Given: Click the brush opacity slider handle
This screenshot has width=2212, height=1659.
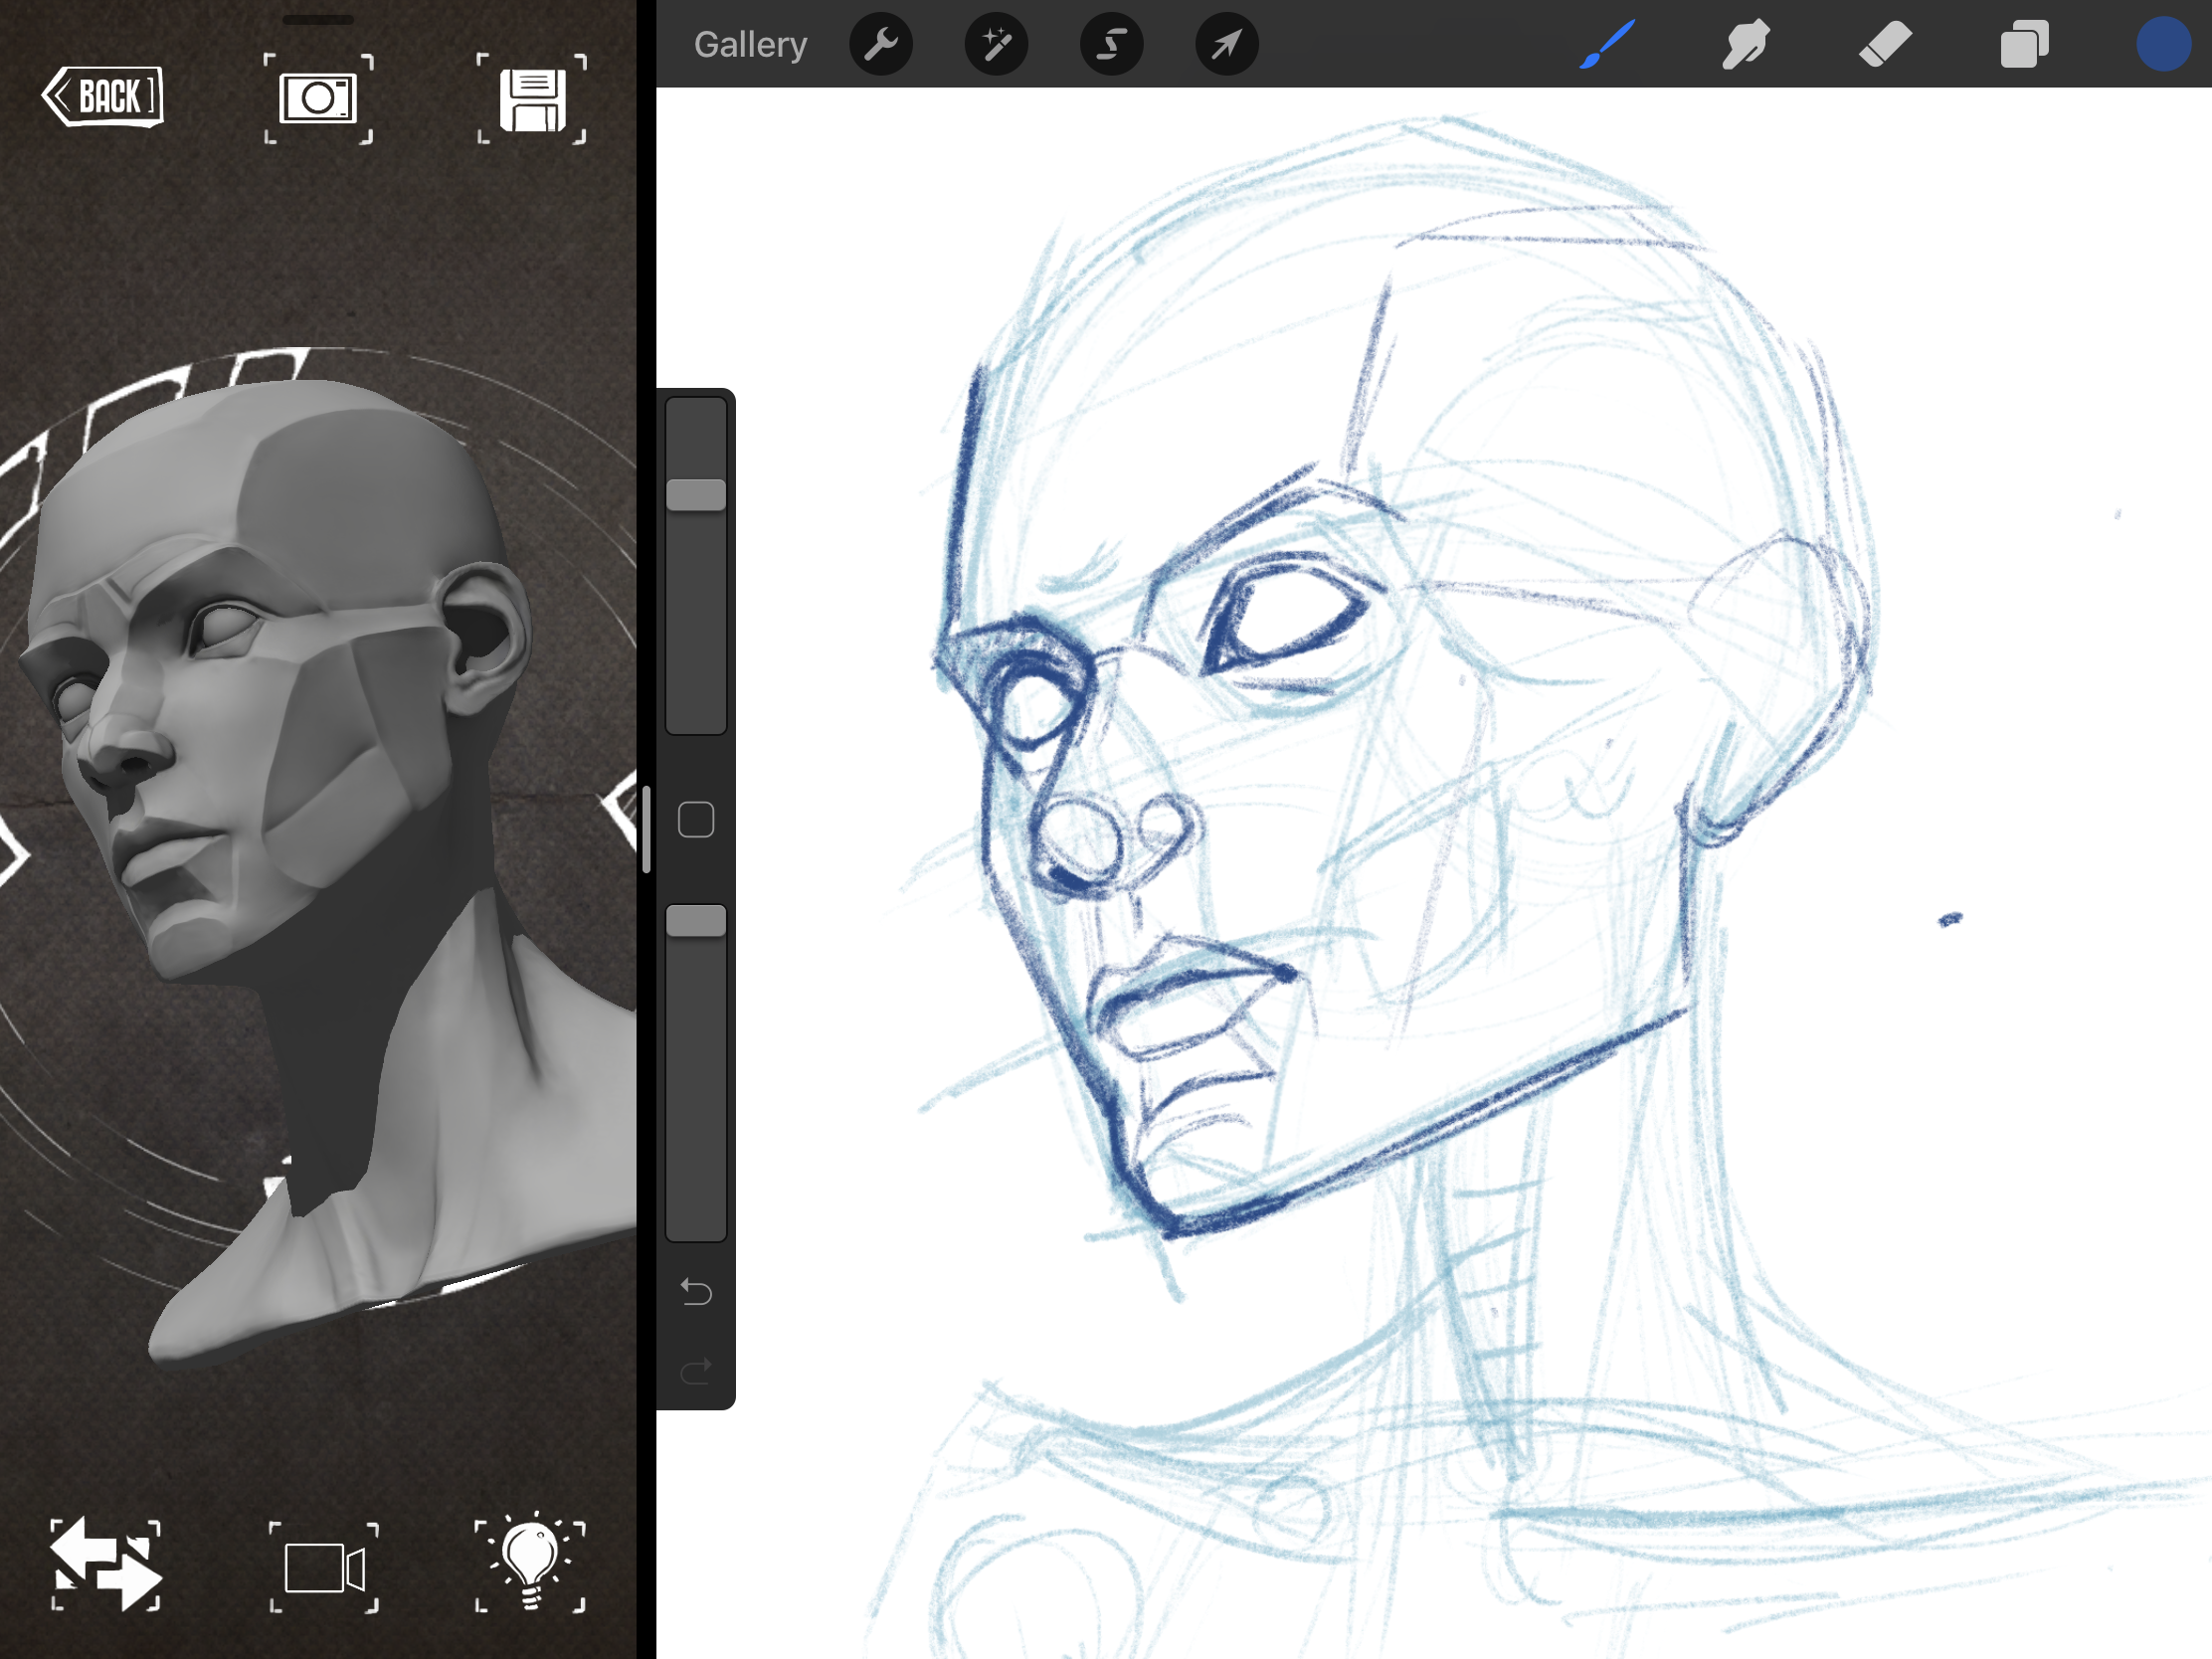Looking at the screenshot, I should [696, 921].
